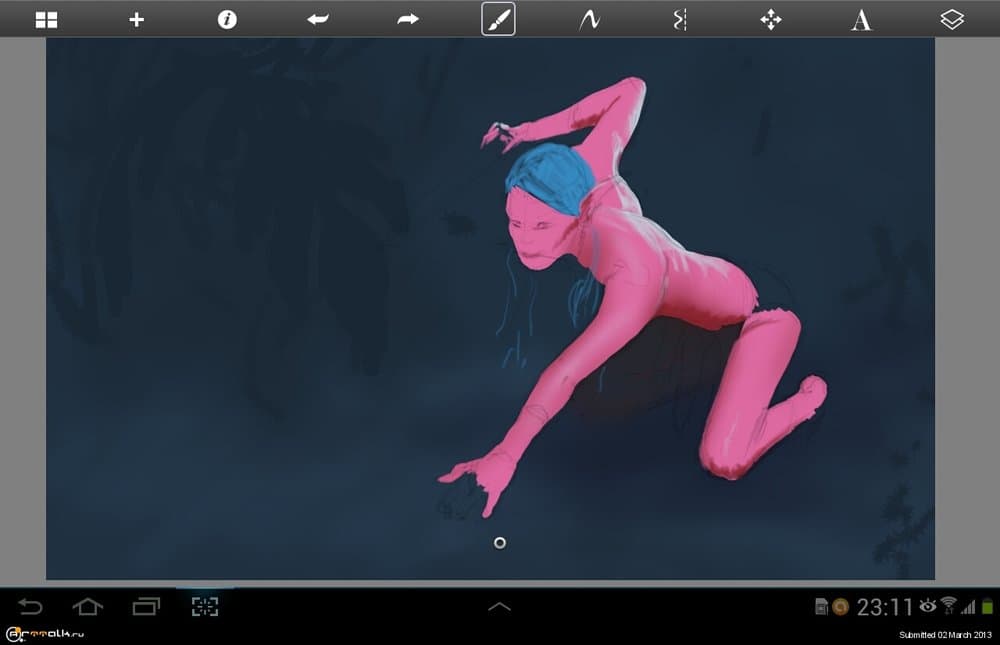Tap the screen capture taskbar icon
The image size is (1000, 645).
(203, 606)
